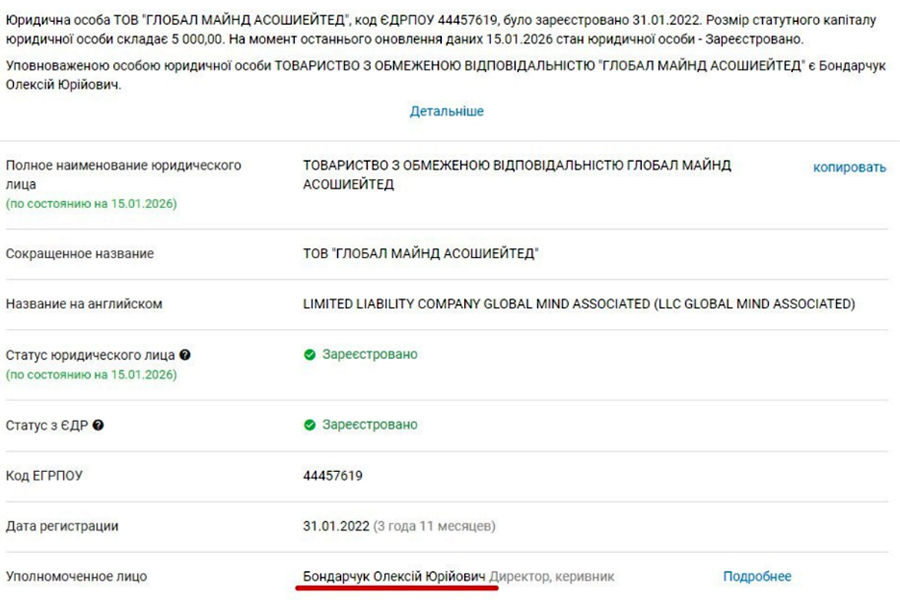Click the registration date 31.01.2022

coord(335,526)
